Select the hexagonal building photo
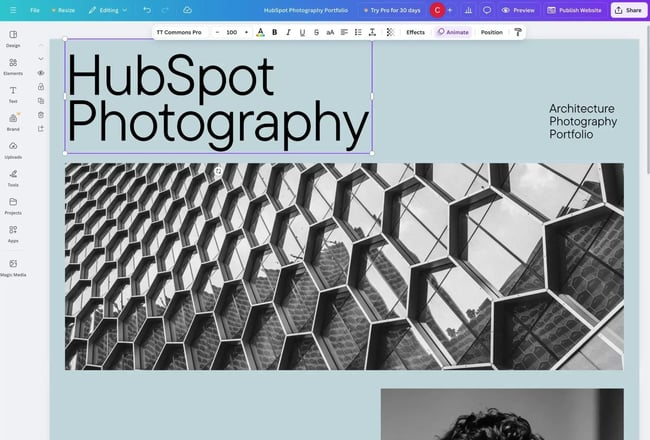The image size is (650, 440). (344, 266)
